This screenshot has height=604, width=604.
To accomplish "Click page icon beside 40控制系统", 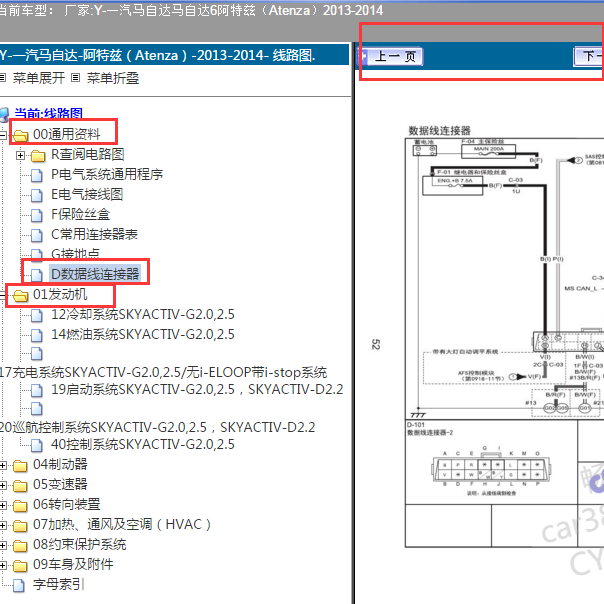I will pos(37,445).
